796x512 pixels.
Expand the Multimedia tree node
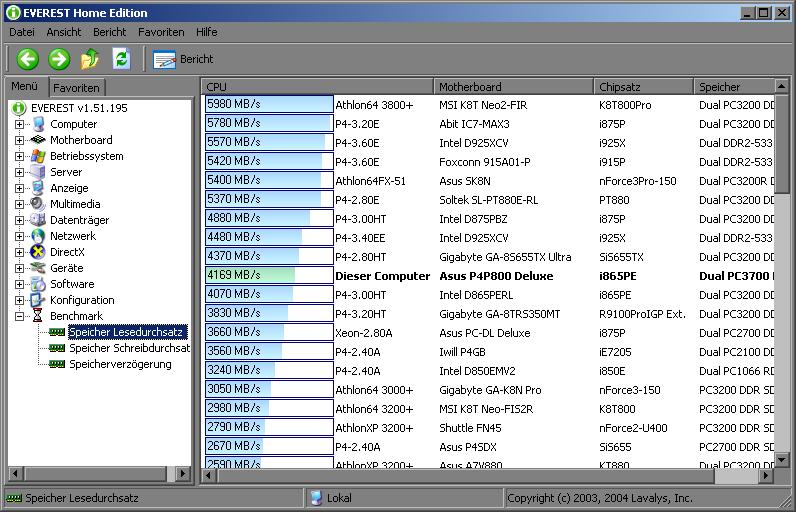point(19,204)
